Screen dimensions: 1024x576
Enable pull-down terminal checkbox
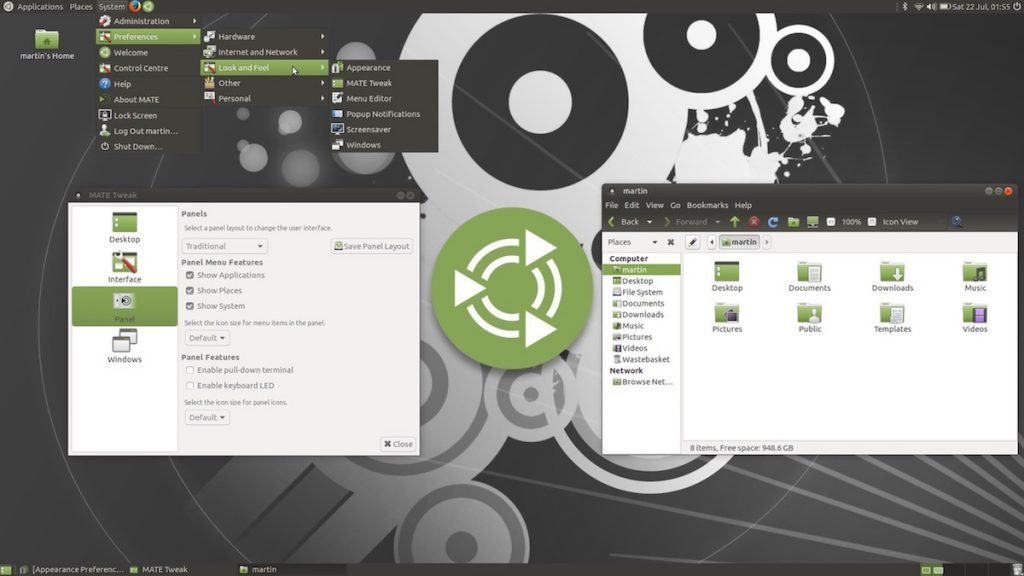tap(190, 370)
